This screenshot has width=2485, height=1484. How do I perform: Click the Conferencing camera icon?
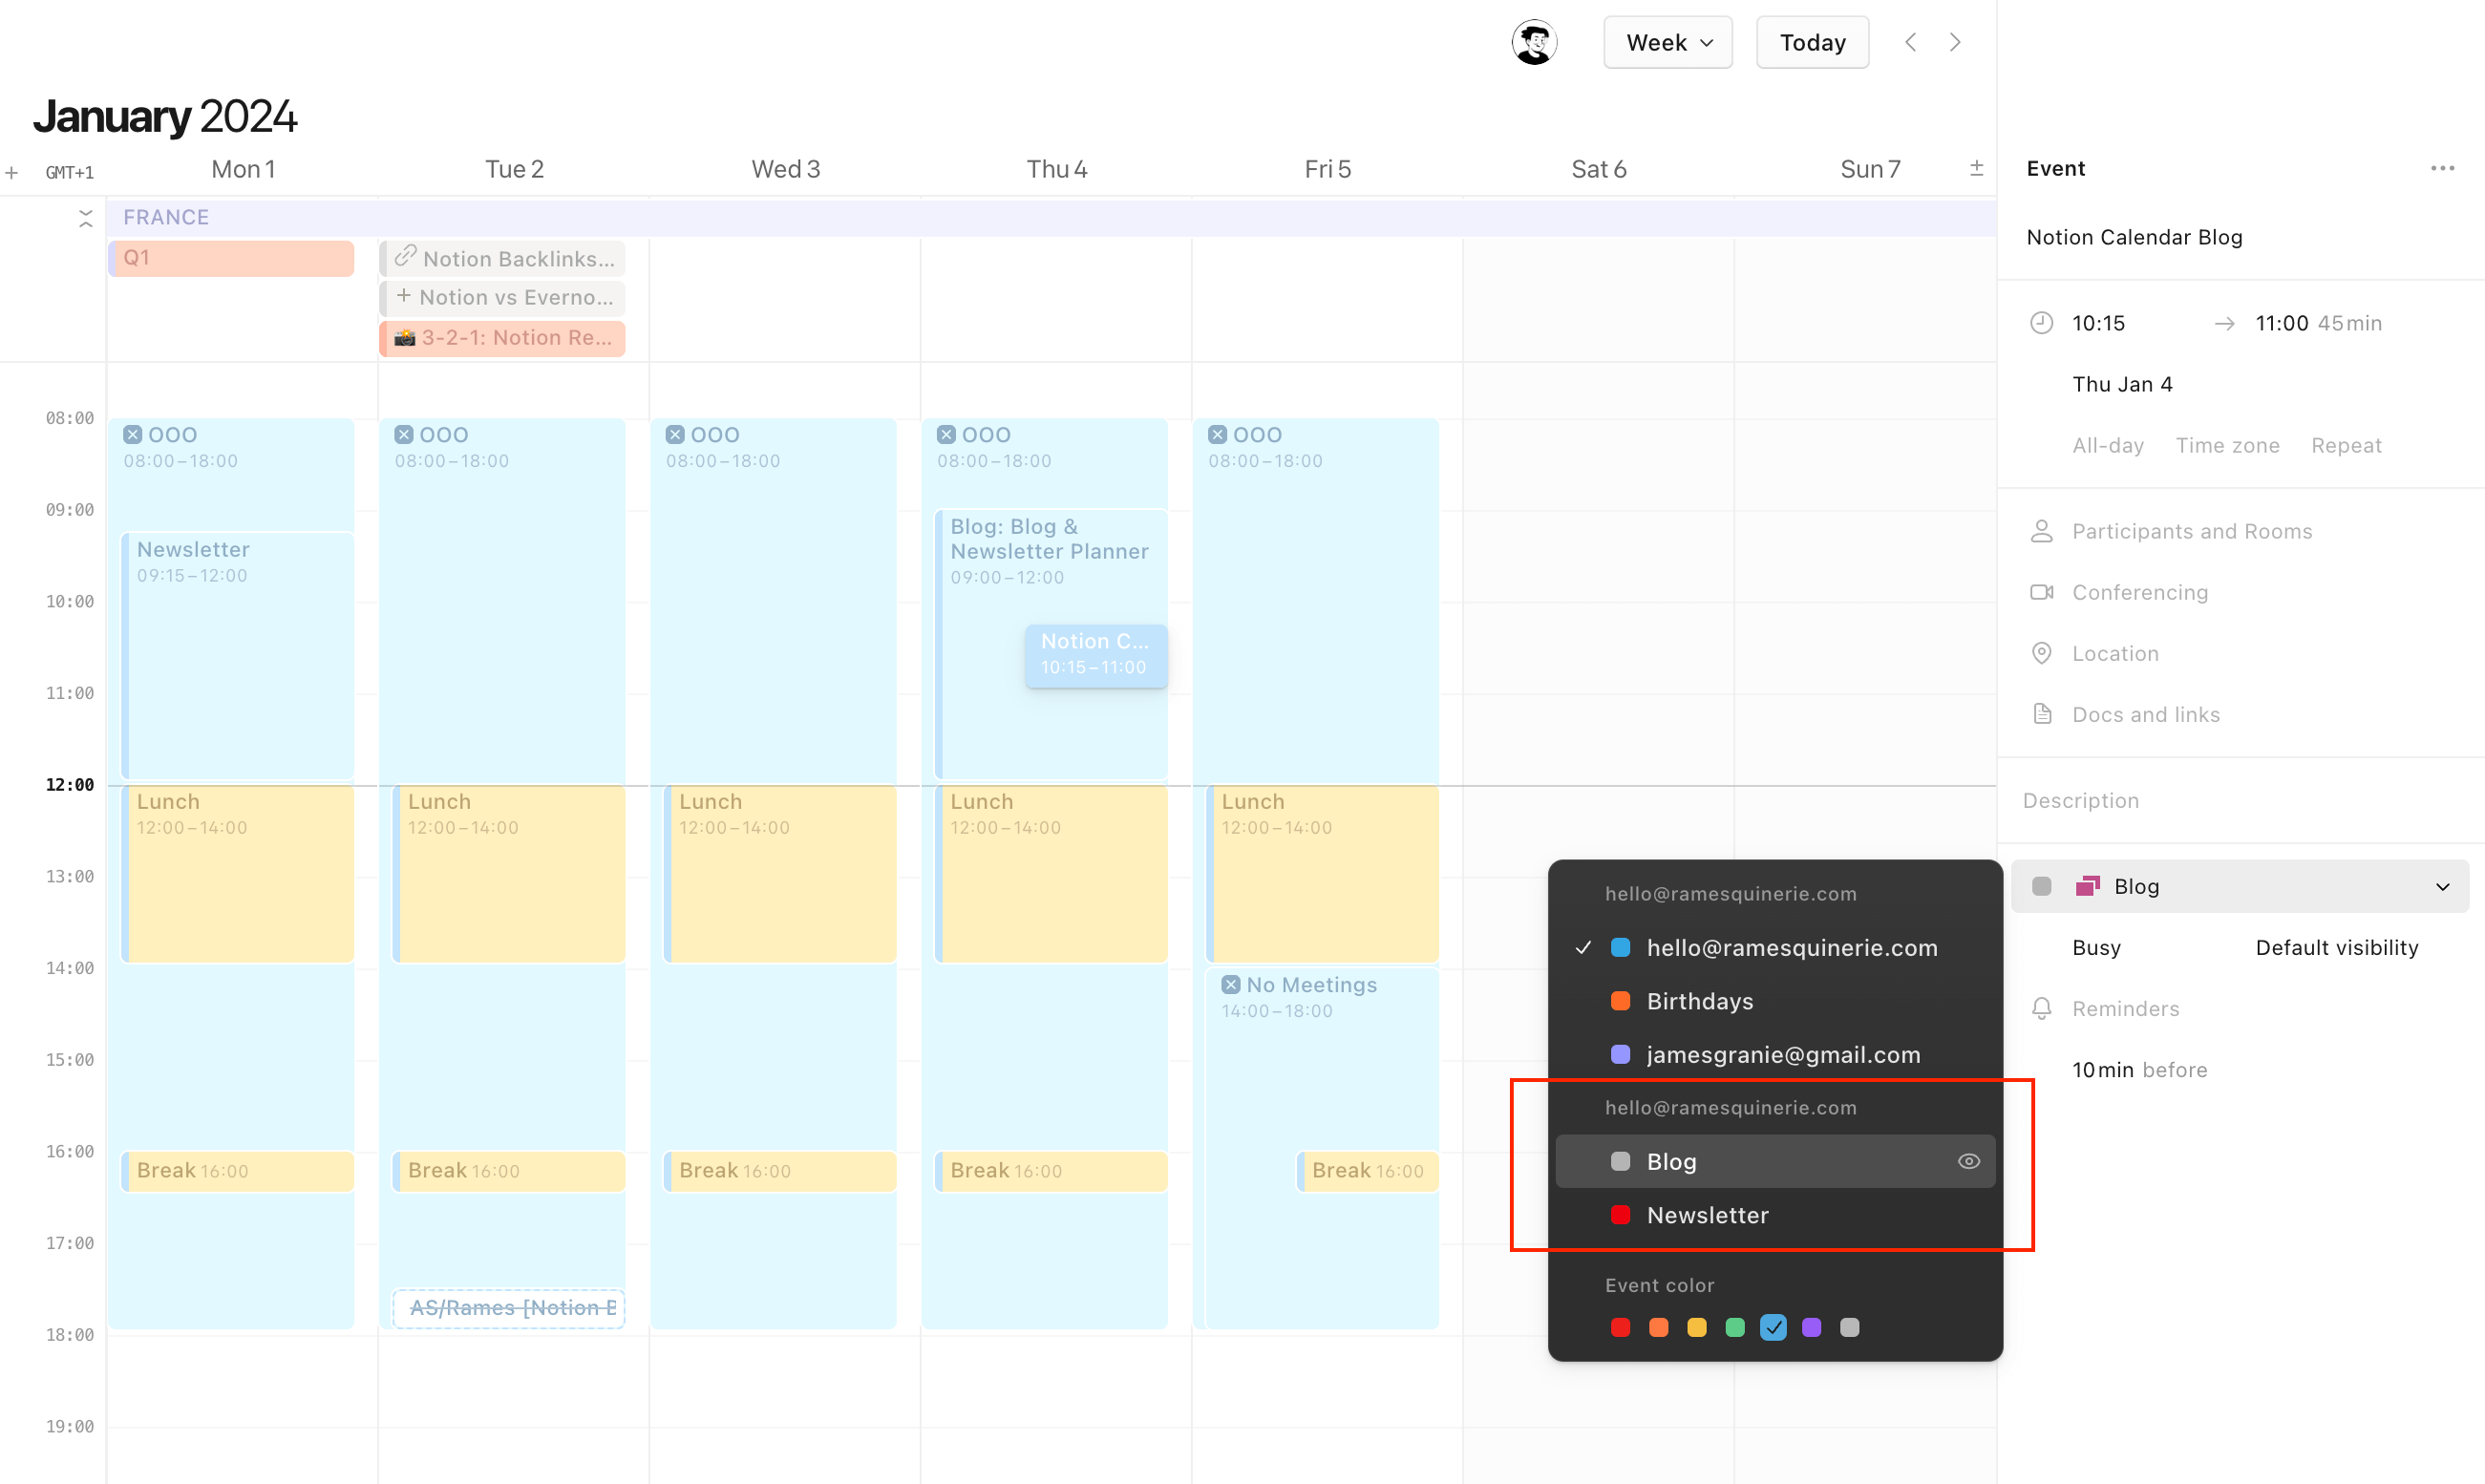[x=2041, y=592]
